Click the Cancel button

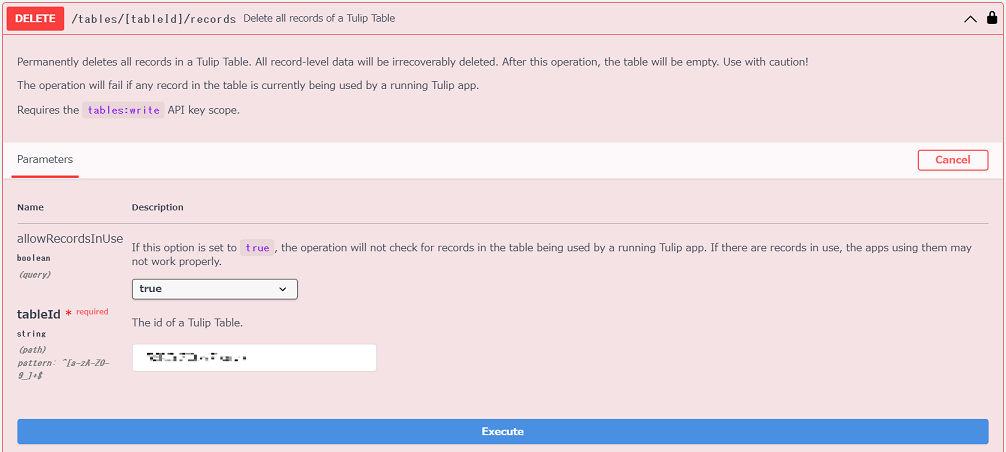click(953, 160)
